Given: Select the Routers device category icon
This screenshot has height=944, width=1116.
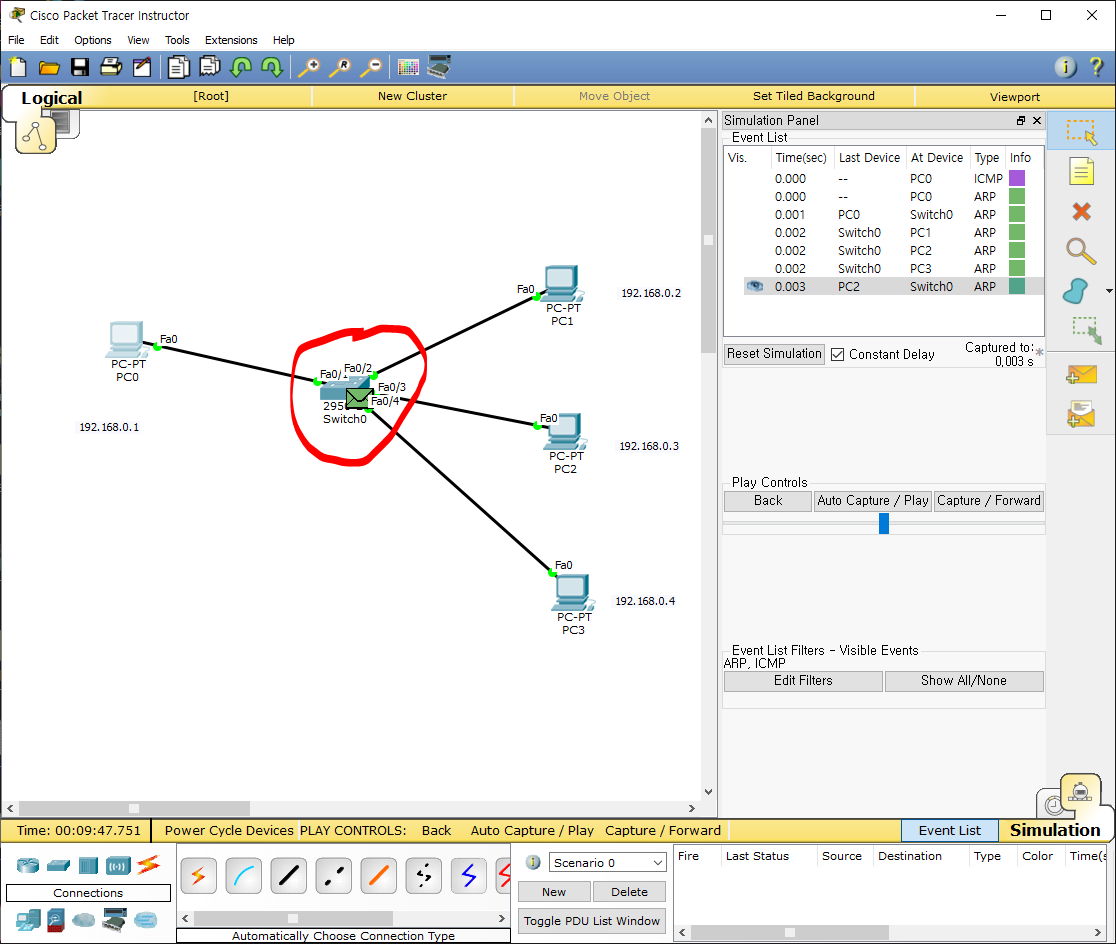Looking at the screenshot, I should click(28, 866).
